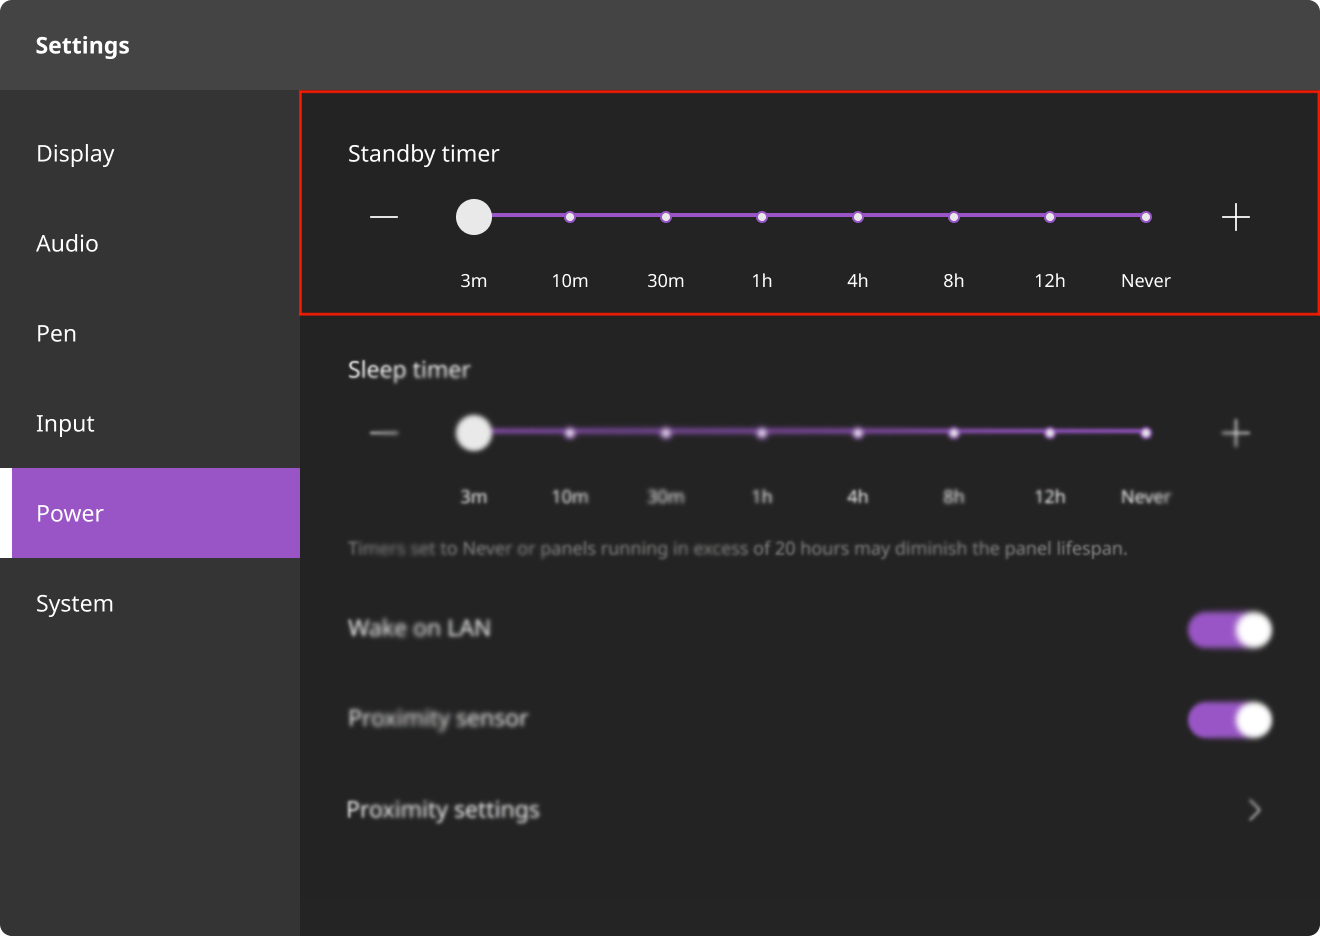The height and width of the screenshot is (936, 1320).
Task: Click the plus icon on Standby timer
Action: 1236,217
